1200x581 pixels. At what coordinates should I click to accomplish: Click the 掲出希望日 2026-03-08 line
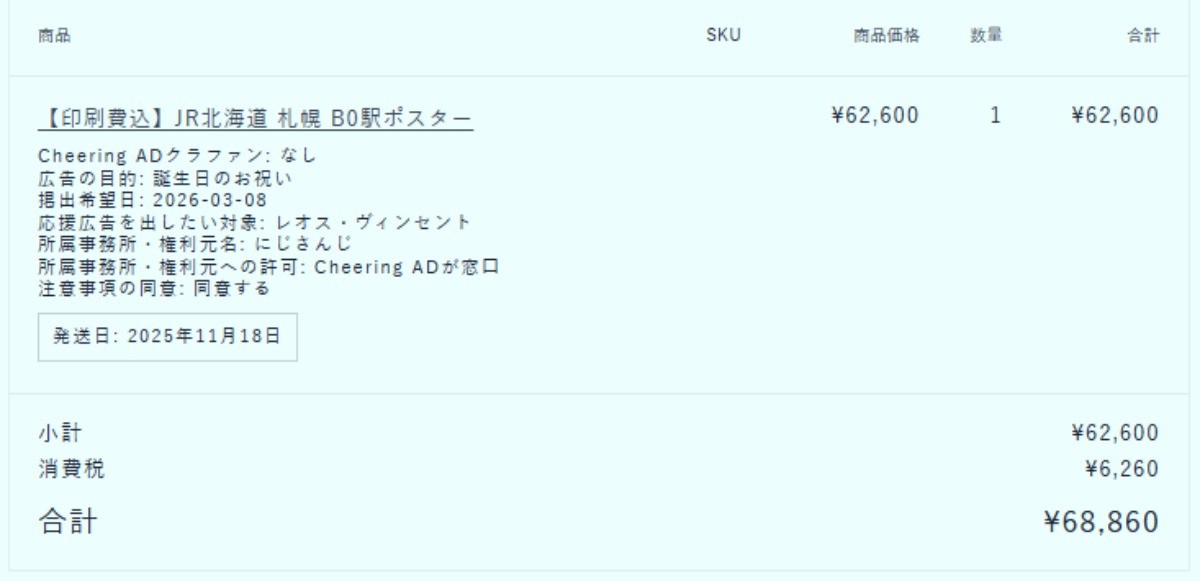[152, 200]
